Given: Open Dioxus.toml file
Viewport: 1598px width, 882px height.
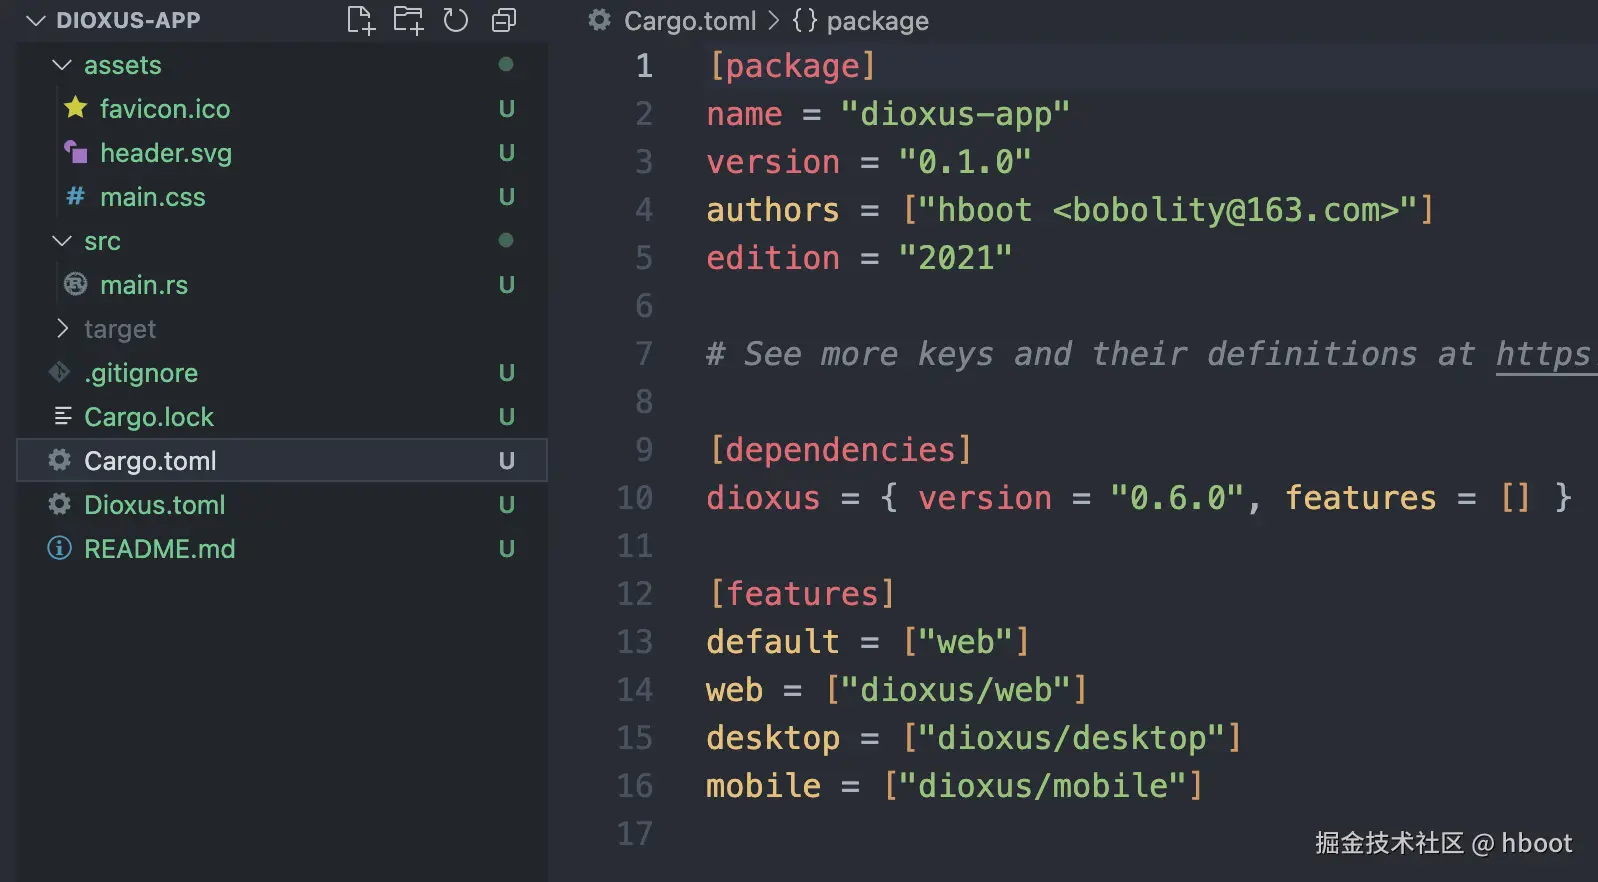Looking at the screenshot, I should [x=155, y=505].
